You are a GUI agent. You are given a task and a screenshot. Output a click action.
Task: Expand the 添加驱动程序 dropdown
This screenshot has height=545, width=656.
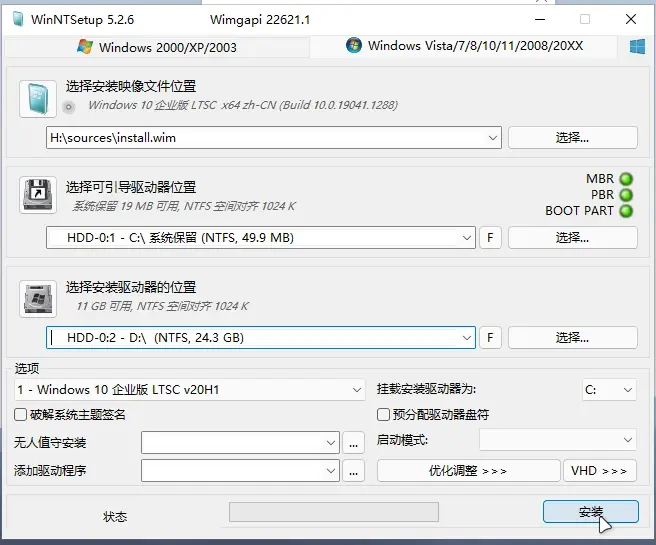coord(331,471)
